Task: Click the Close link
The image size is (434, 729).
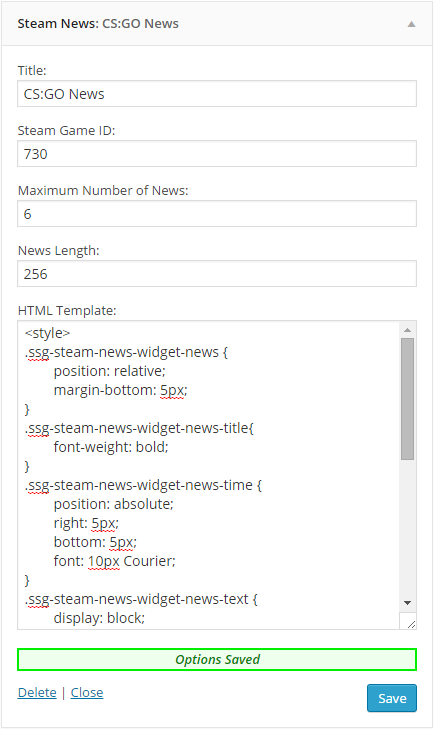Action: 87,692
